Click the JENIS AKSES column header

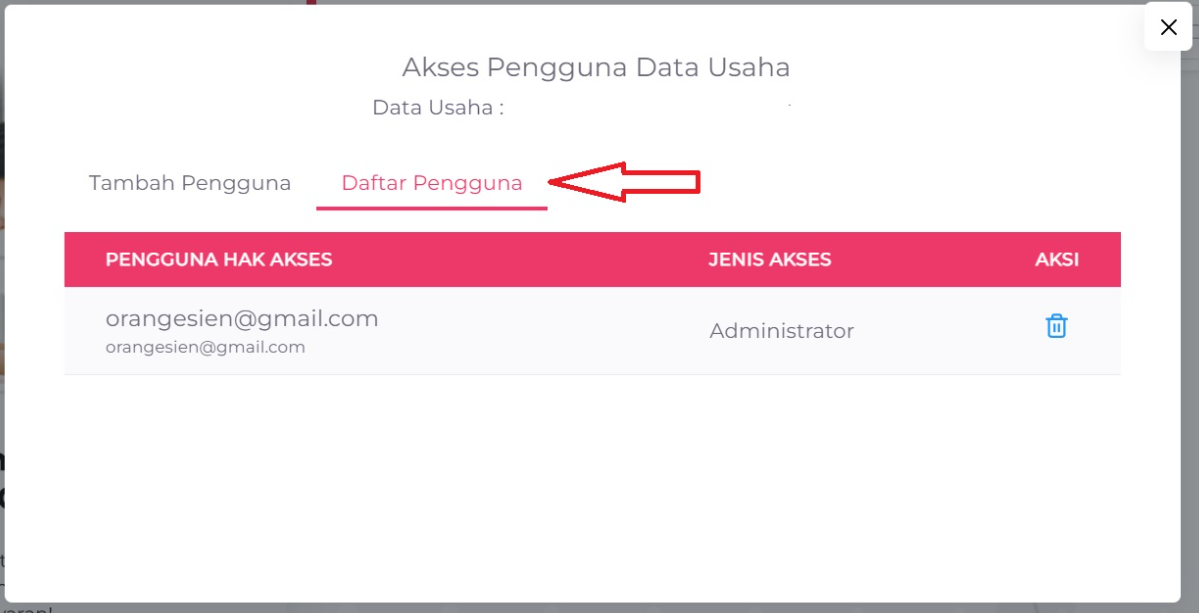click(770, 260)
